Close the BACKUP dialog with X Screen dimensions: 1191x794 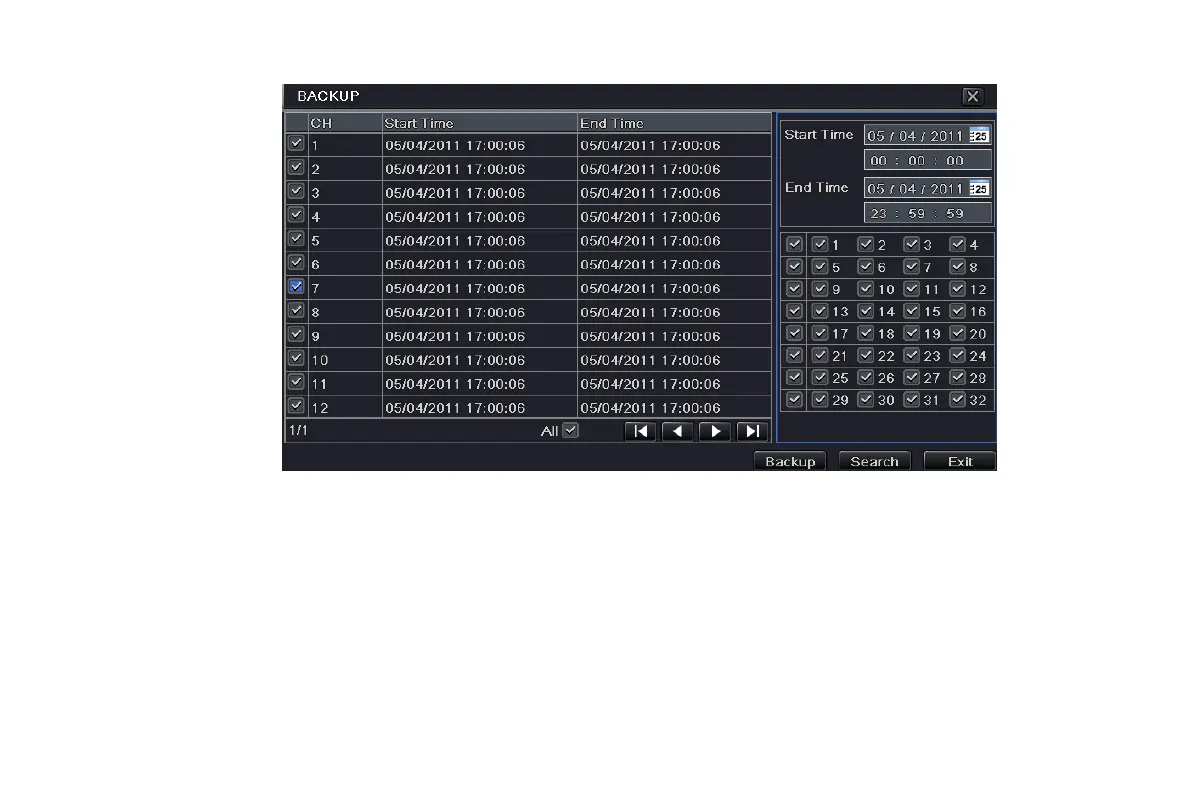click(x=972, y=96)
